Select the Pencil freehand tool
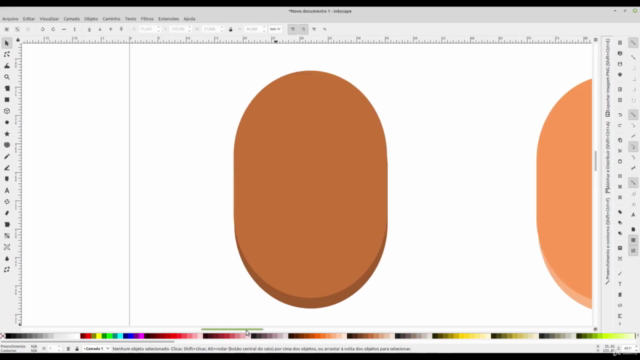 [7, 156]
